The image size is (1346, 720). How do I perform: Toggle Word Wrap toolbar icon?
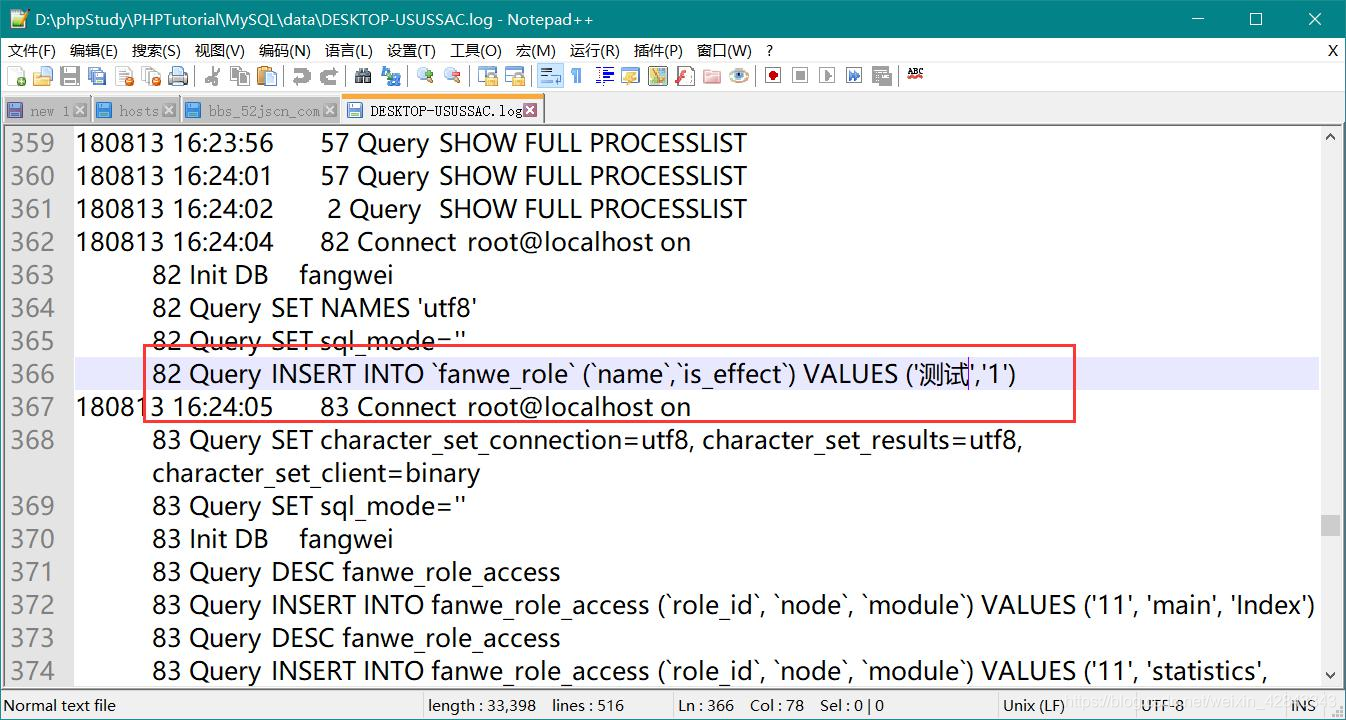click(550, 76)
